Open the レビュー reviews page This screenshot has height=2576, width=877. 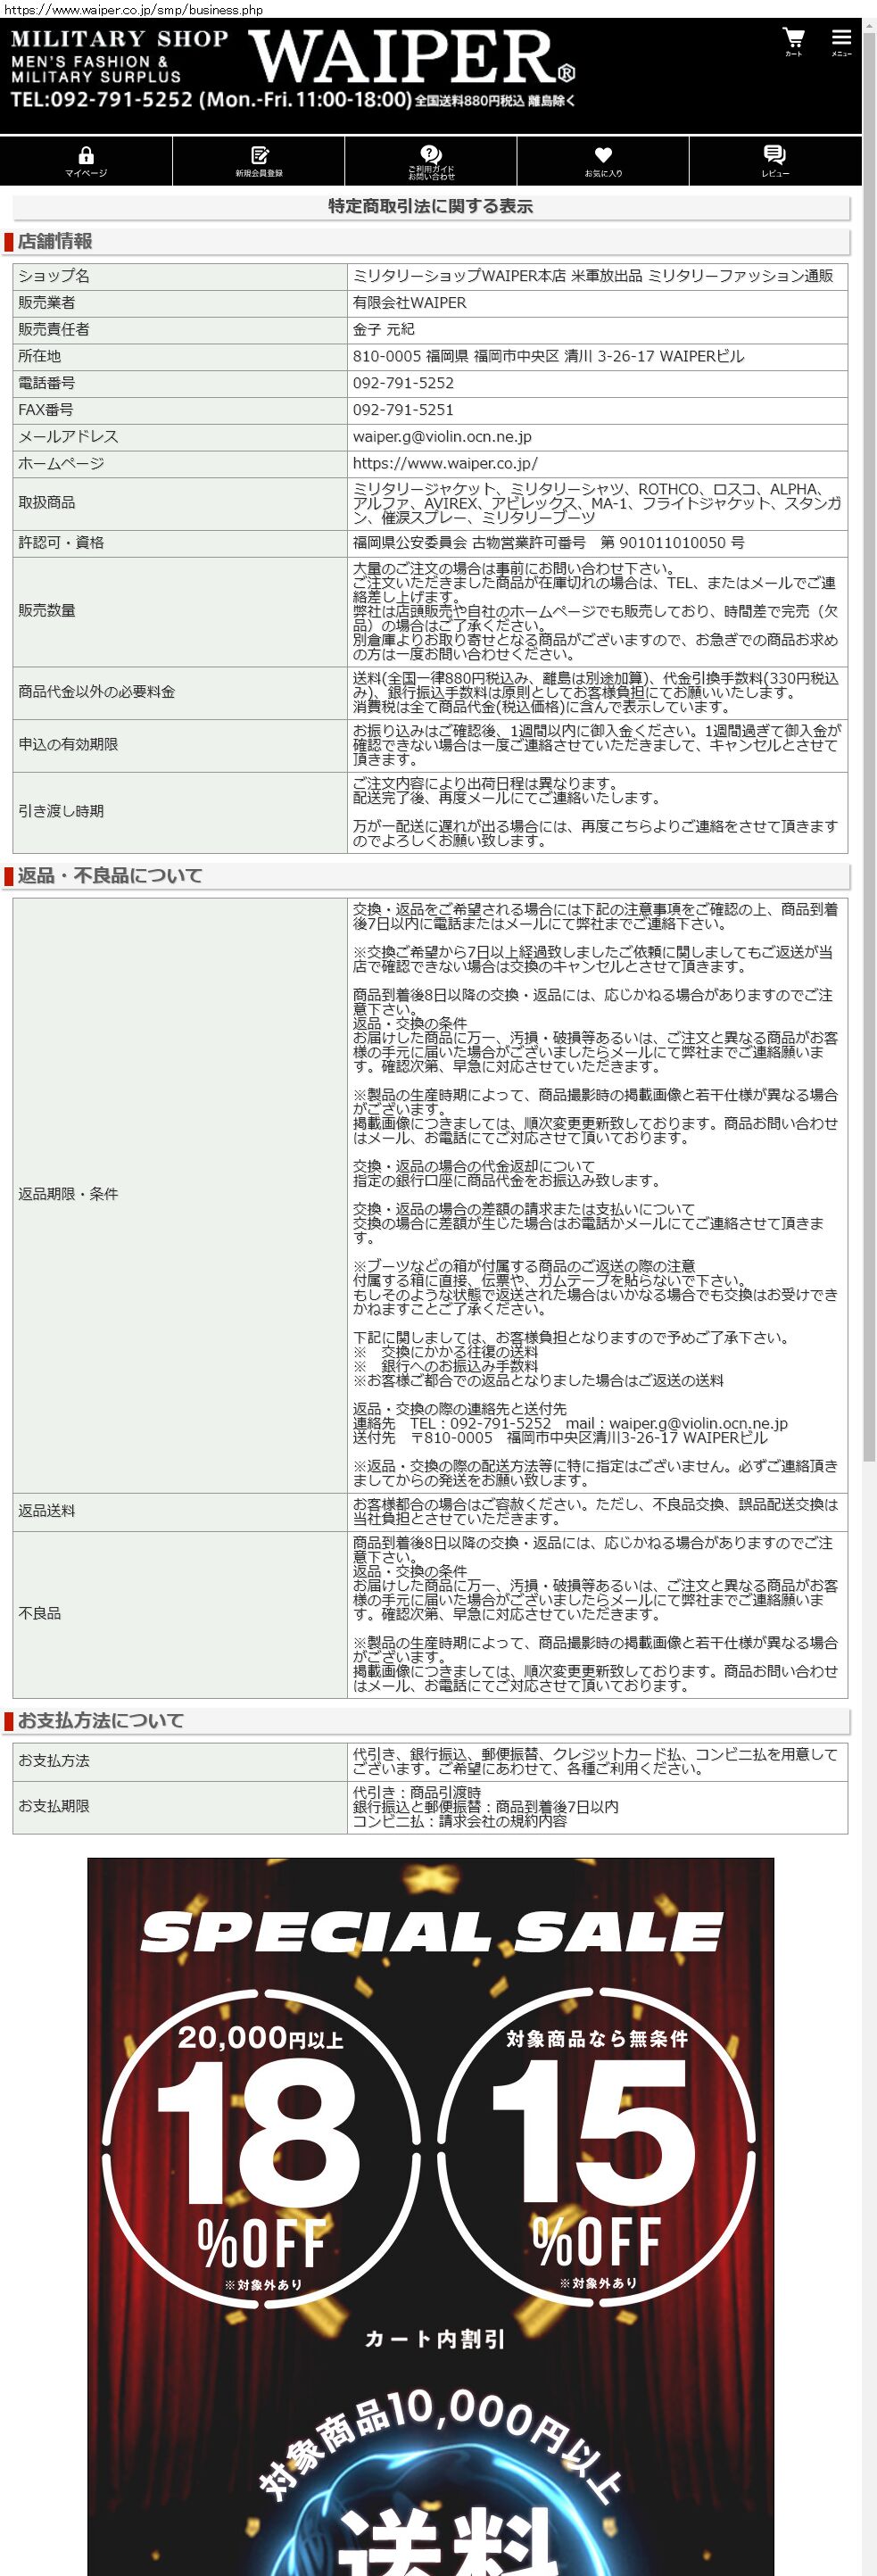pos(775,161)
